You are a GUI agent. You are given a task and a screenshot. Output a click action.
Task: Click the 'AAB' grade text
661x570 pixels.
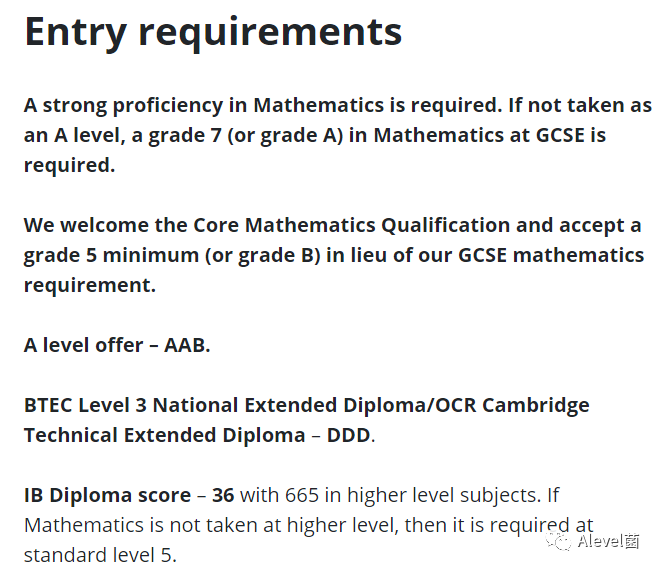pos(185,345)
